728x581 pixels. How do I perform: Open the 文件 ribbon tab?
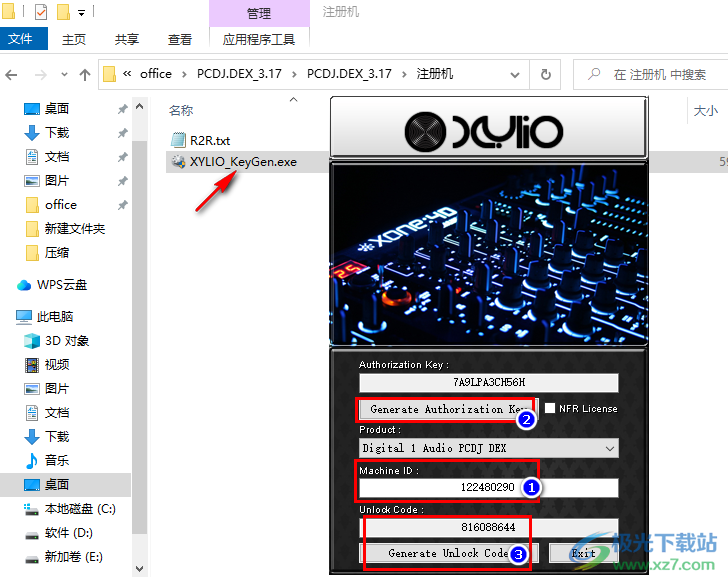(23, 39)
